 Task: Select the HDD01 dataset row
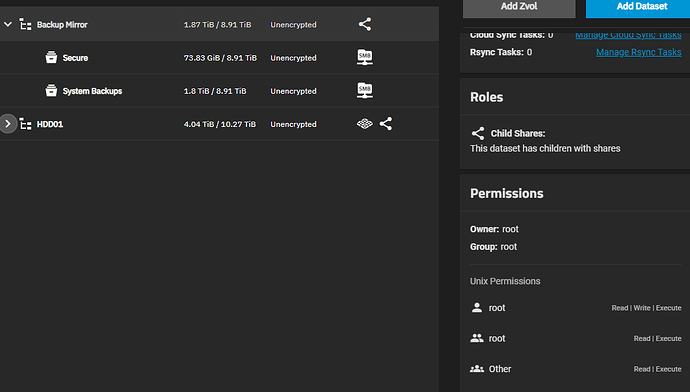(219, 124)
